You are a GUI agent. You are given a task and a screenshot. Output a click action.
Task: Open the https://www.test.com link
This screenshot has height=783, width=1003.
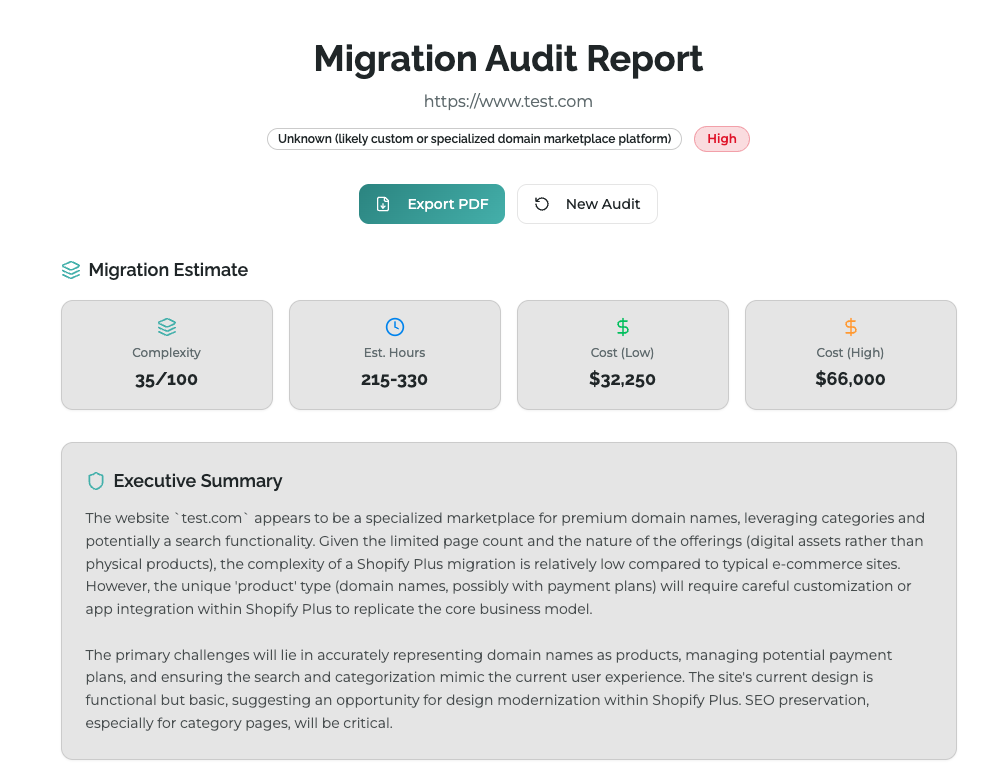(508, 101)
